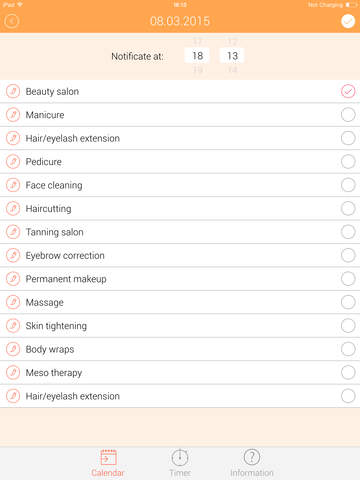Pick hour value 18 in time picker
Viewport: 360px width, 480px height.
coord(198,56)
